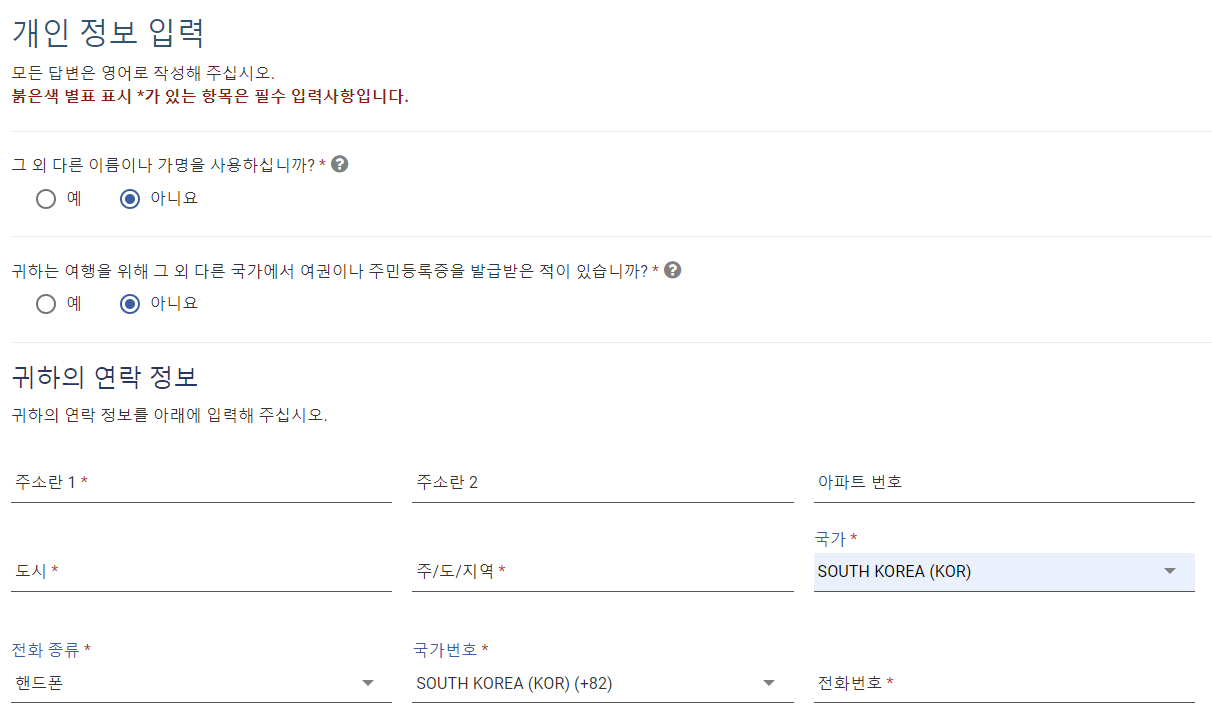This screenshot has height=722, width=1212.
Task: Select 아니요 for the other passport question
Action: tap(129, 304)
